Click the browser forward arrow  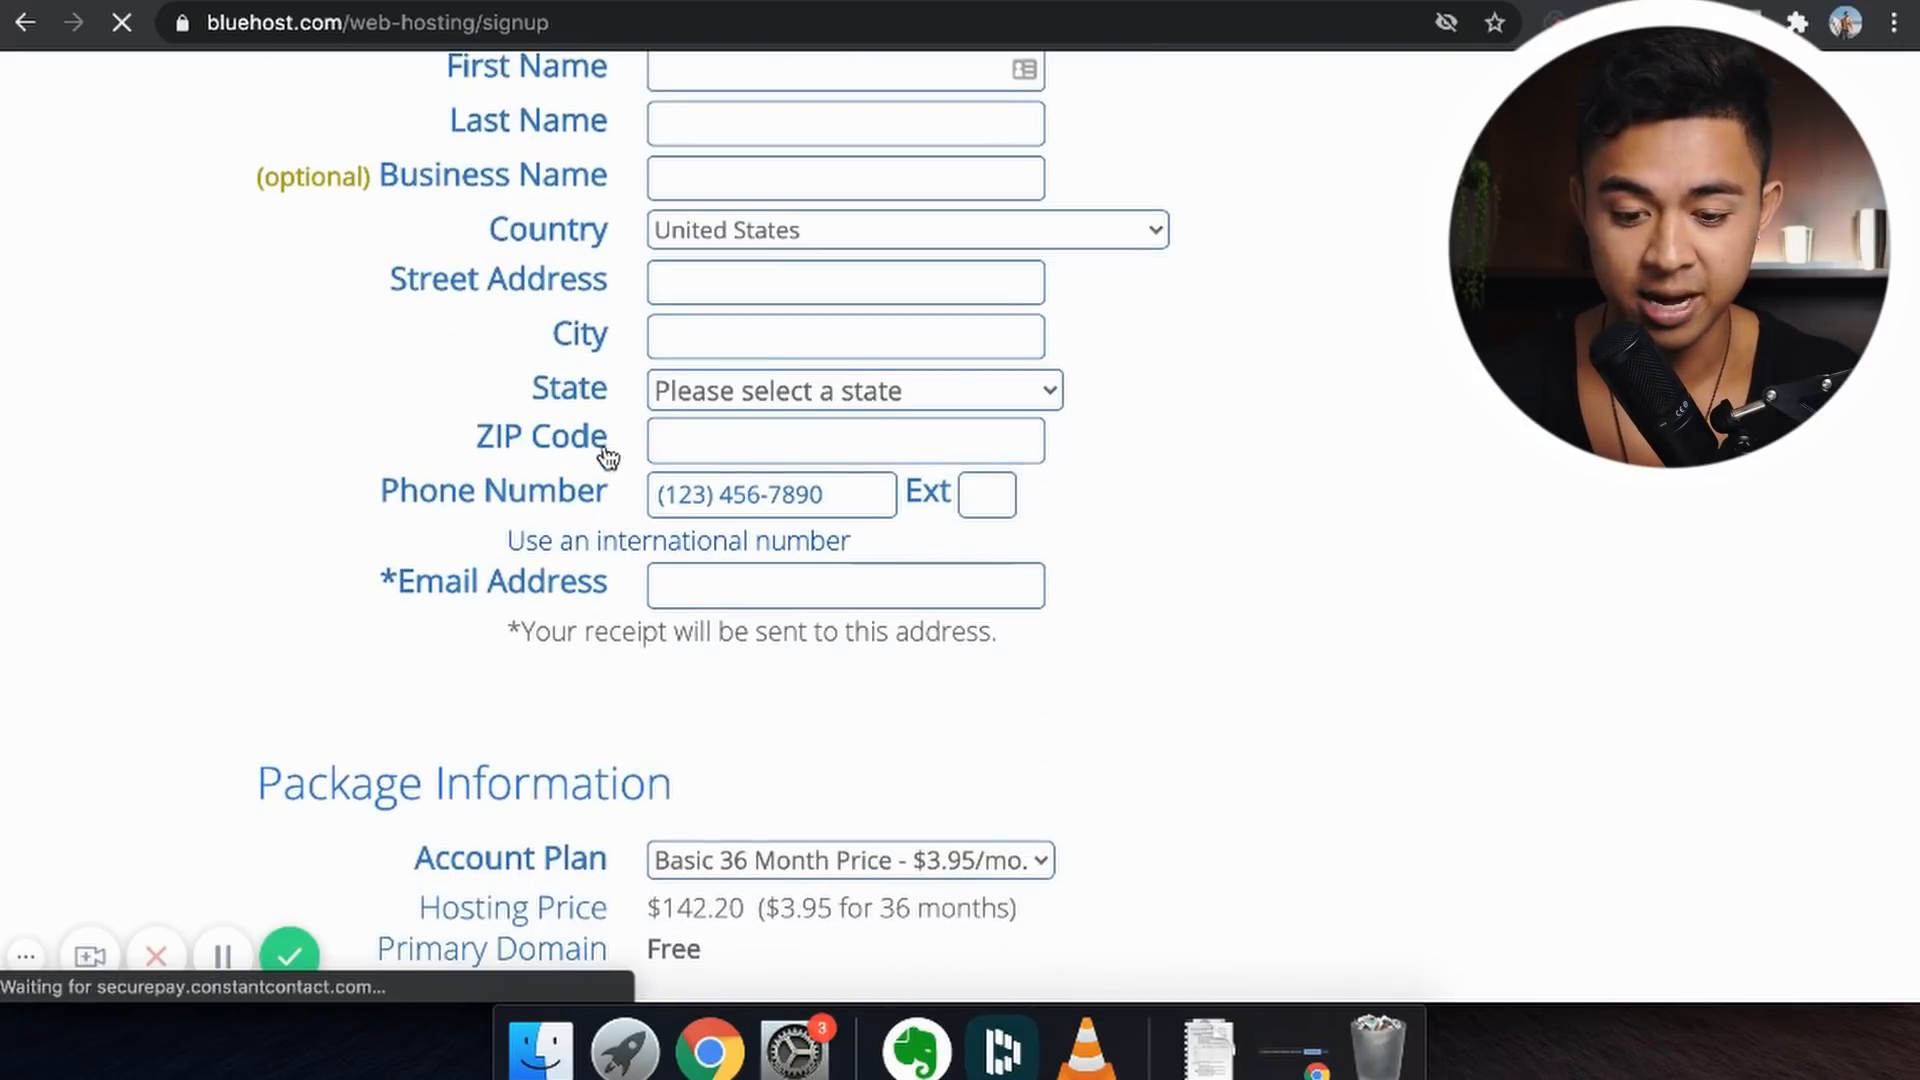point(73,22)
